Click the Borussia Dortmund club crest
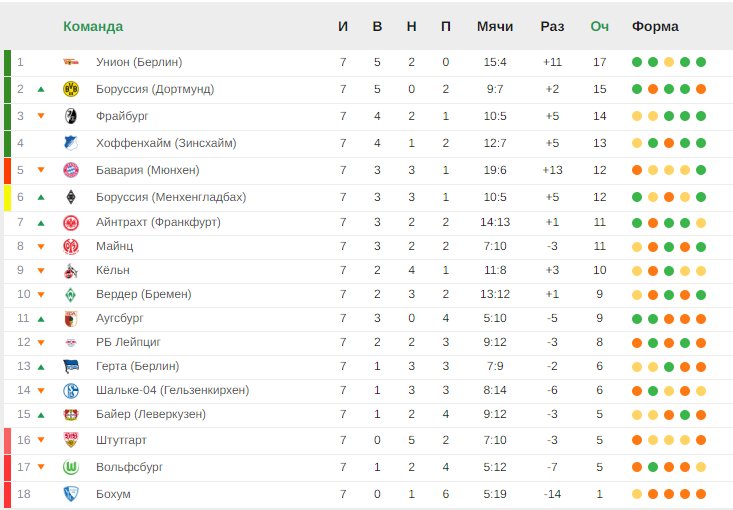The image size is (733, 510). (x=70, y=89)
